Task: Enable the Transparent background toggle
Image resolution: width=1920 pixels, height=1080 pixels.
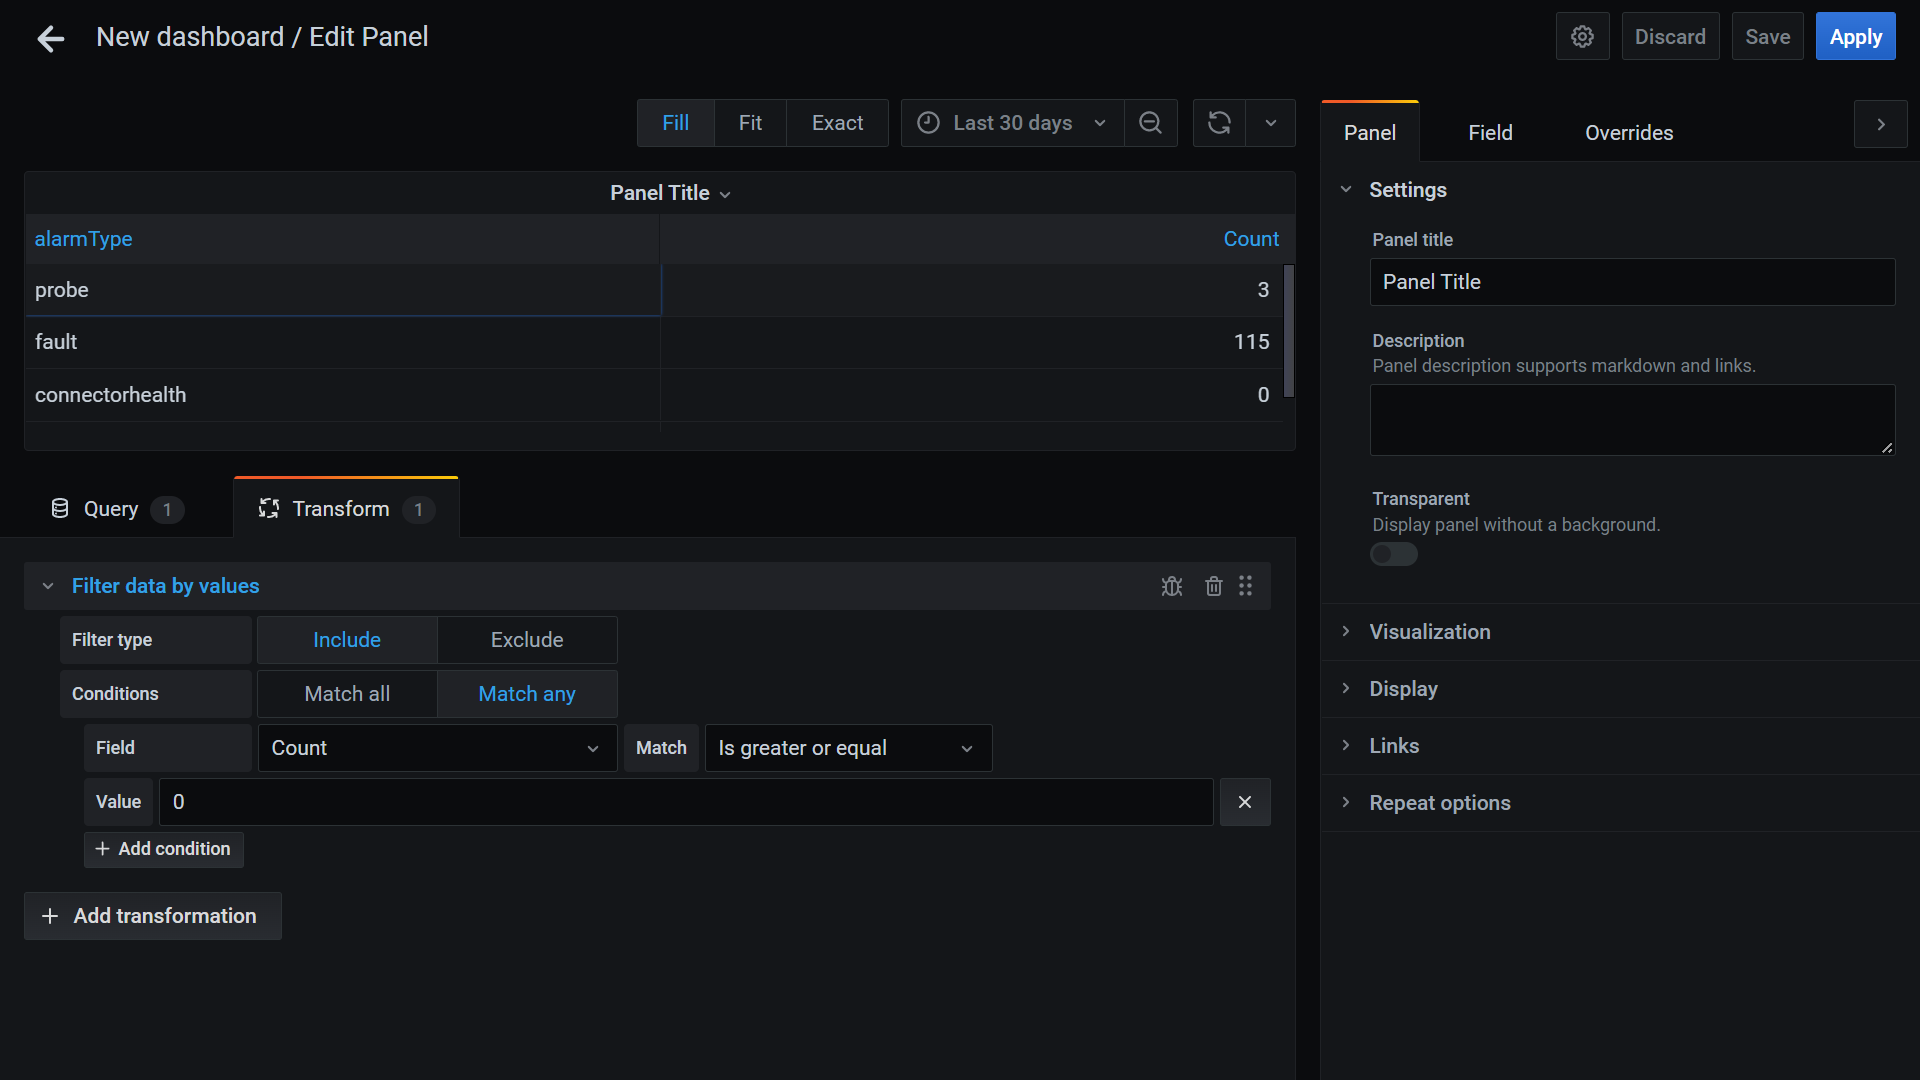Action: pyautogui.click(x=1394, y=554)
